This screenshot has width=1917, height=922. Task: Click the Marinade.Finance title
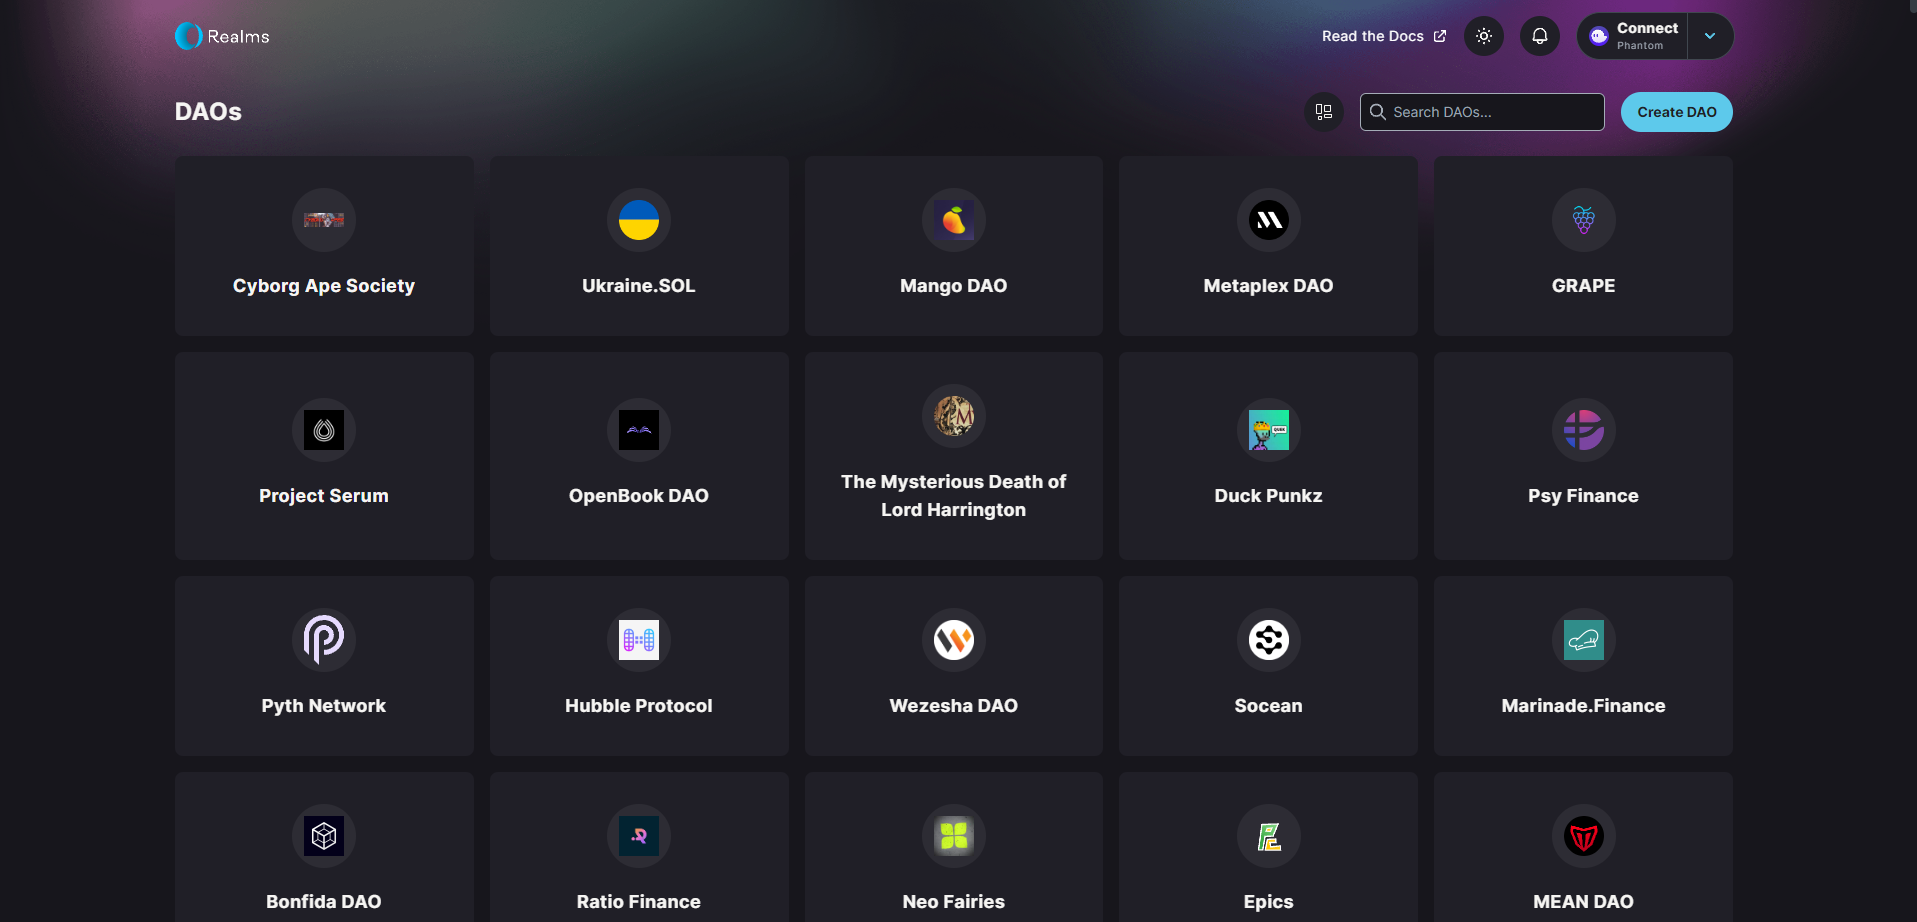click(1584, 706)
